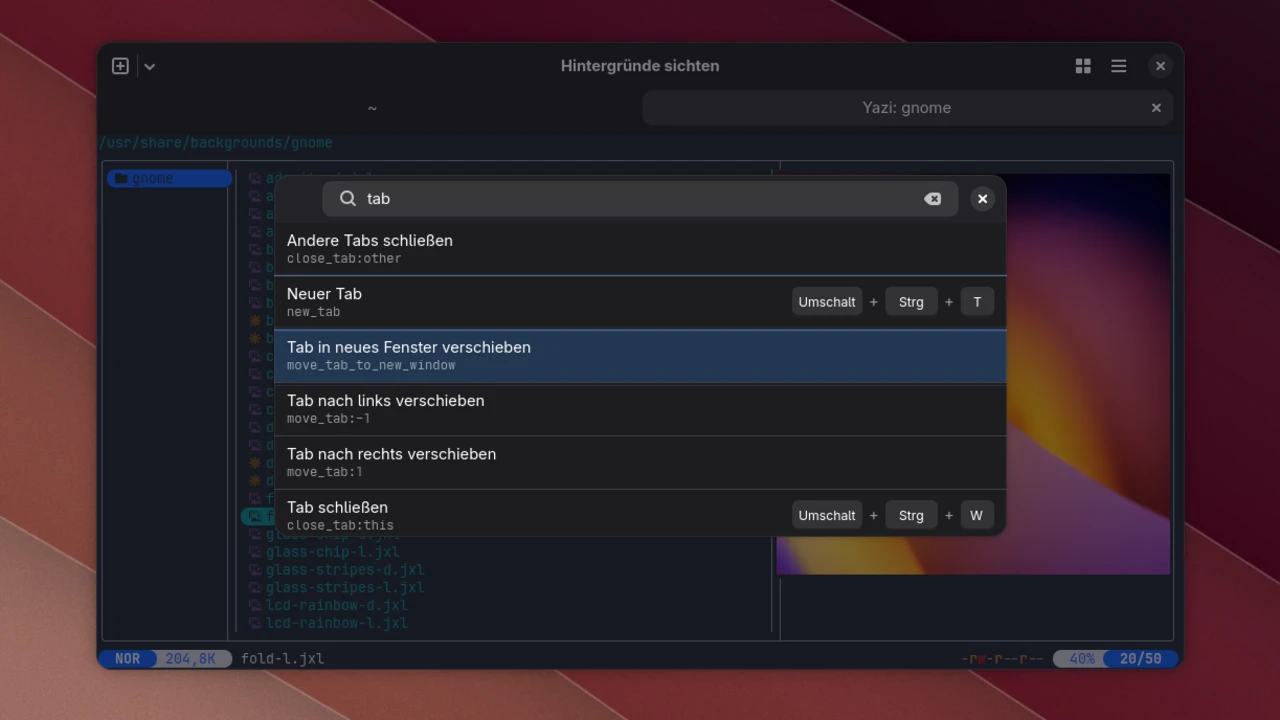
Task: Click the 20/50 position indicator
Action: pos(1141,659)
